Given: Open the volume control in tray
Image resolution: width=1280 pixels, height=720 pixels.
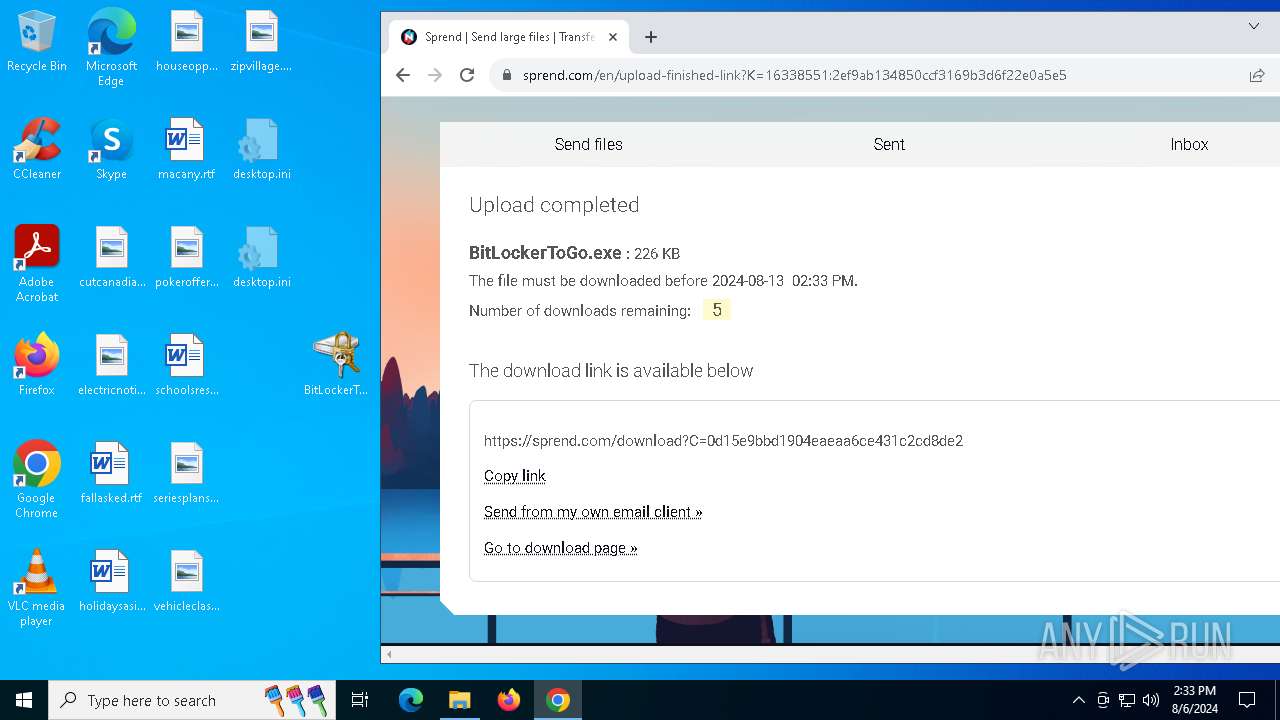Looking at the screenshot, I should click(1151, 700).
